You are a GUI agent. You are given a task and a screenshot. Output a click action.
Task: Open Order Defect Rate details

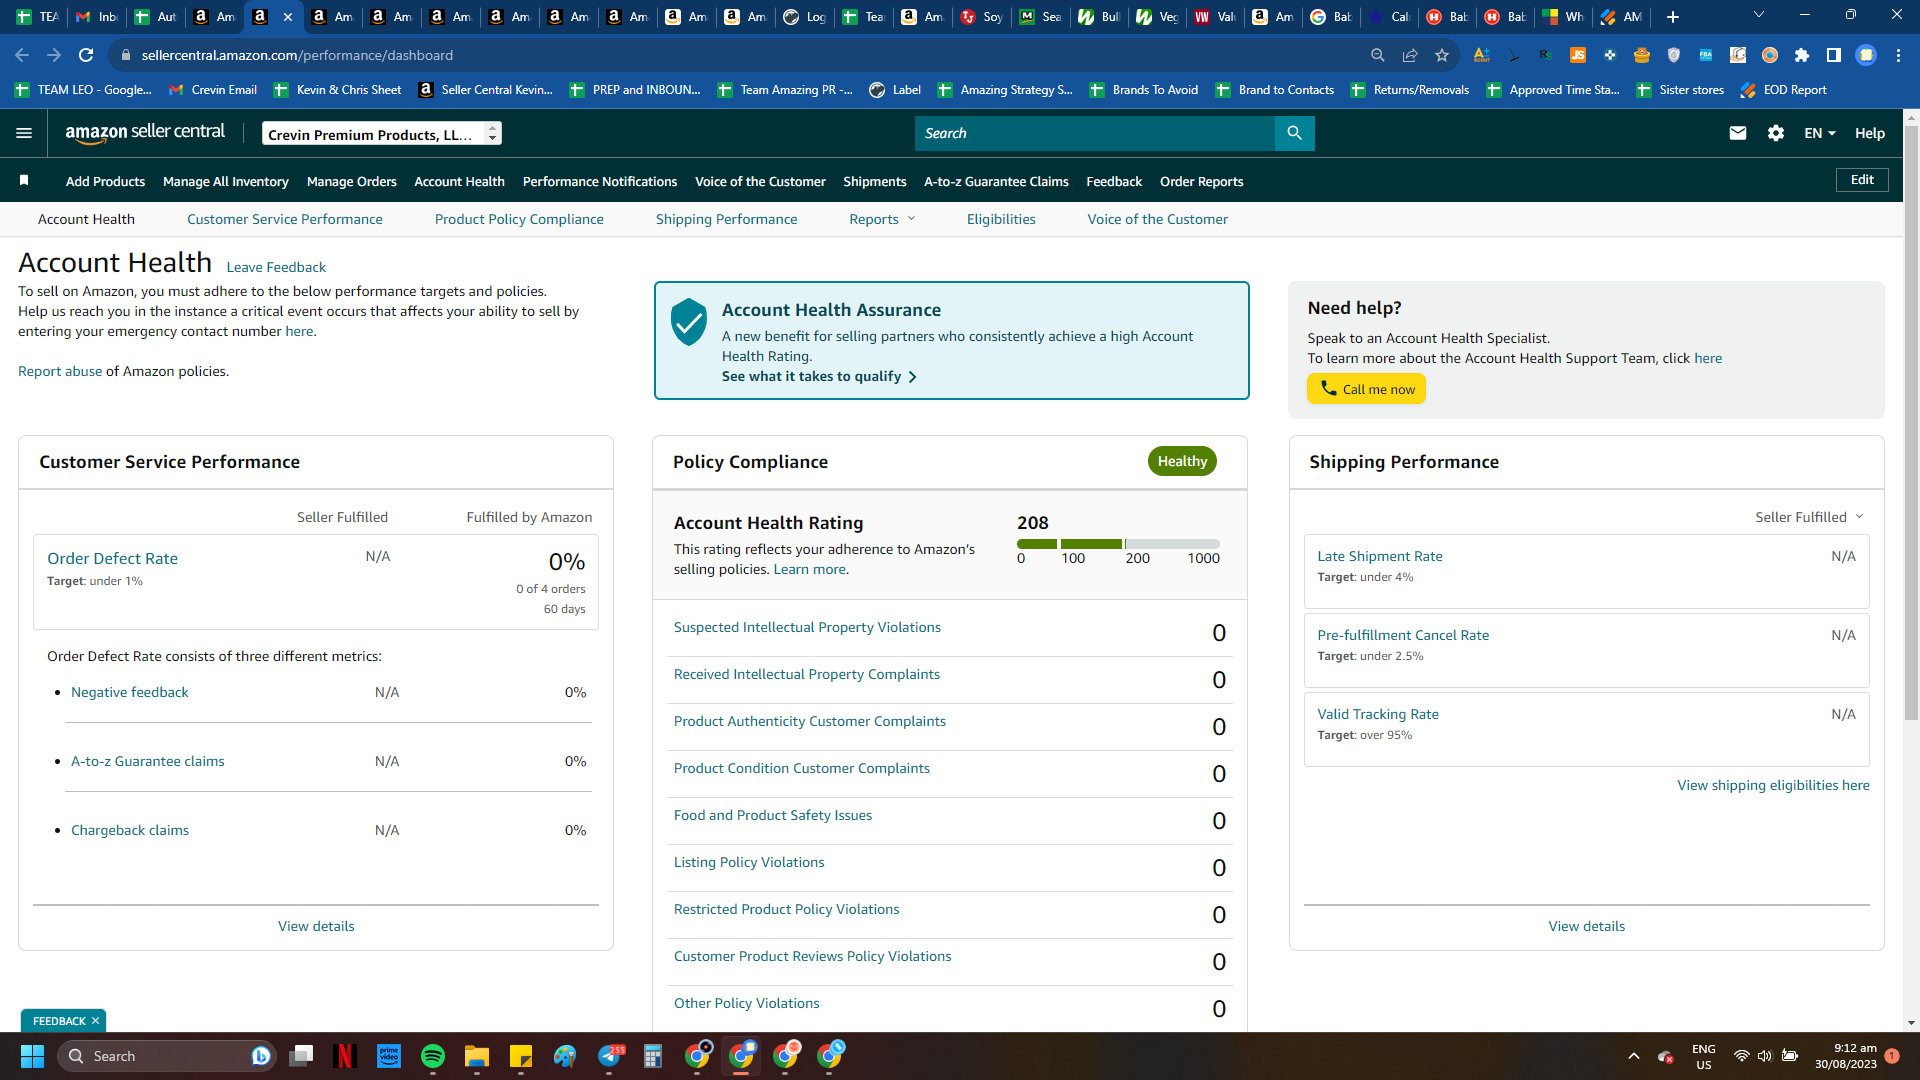coord(112,558)
